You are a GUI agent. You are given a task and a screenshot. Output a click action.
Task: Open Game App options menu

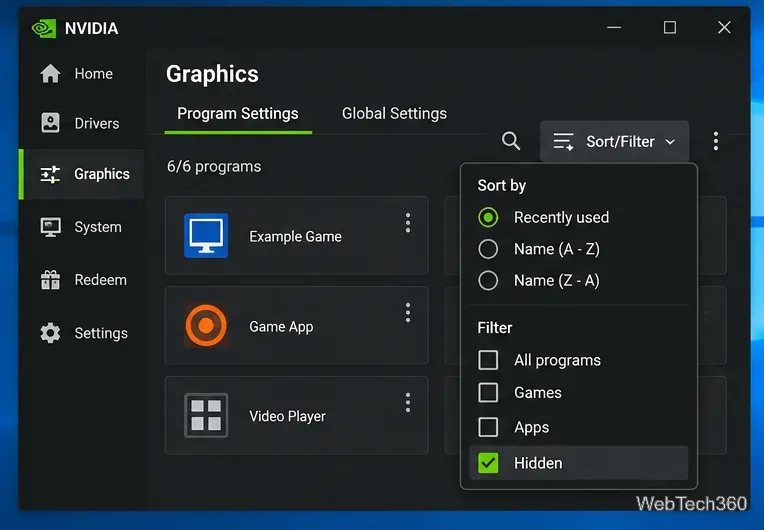coord(408,312)
